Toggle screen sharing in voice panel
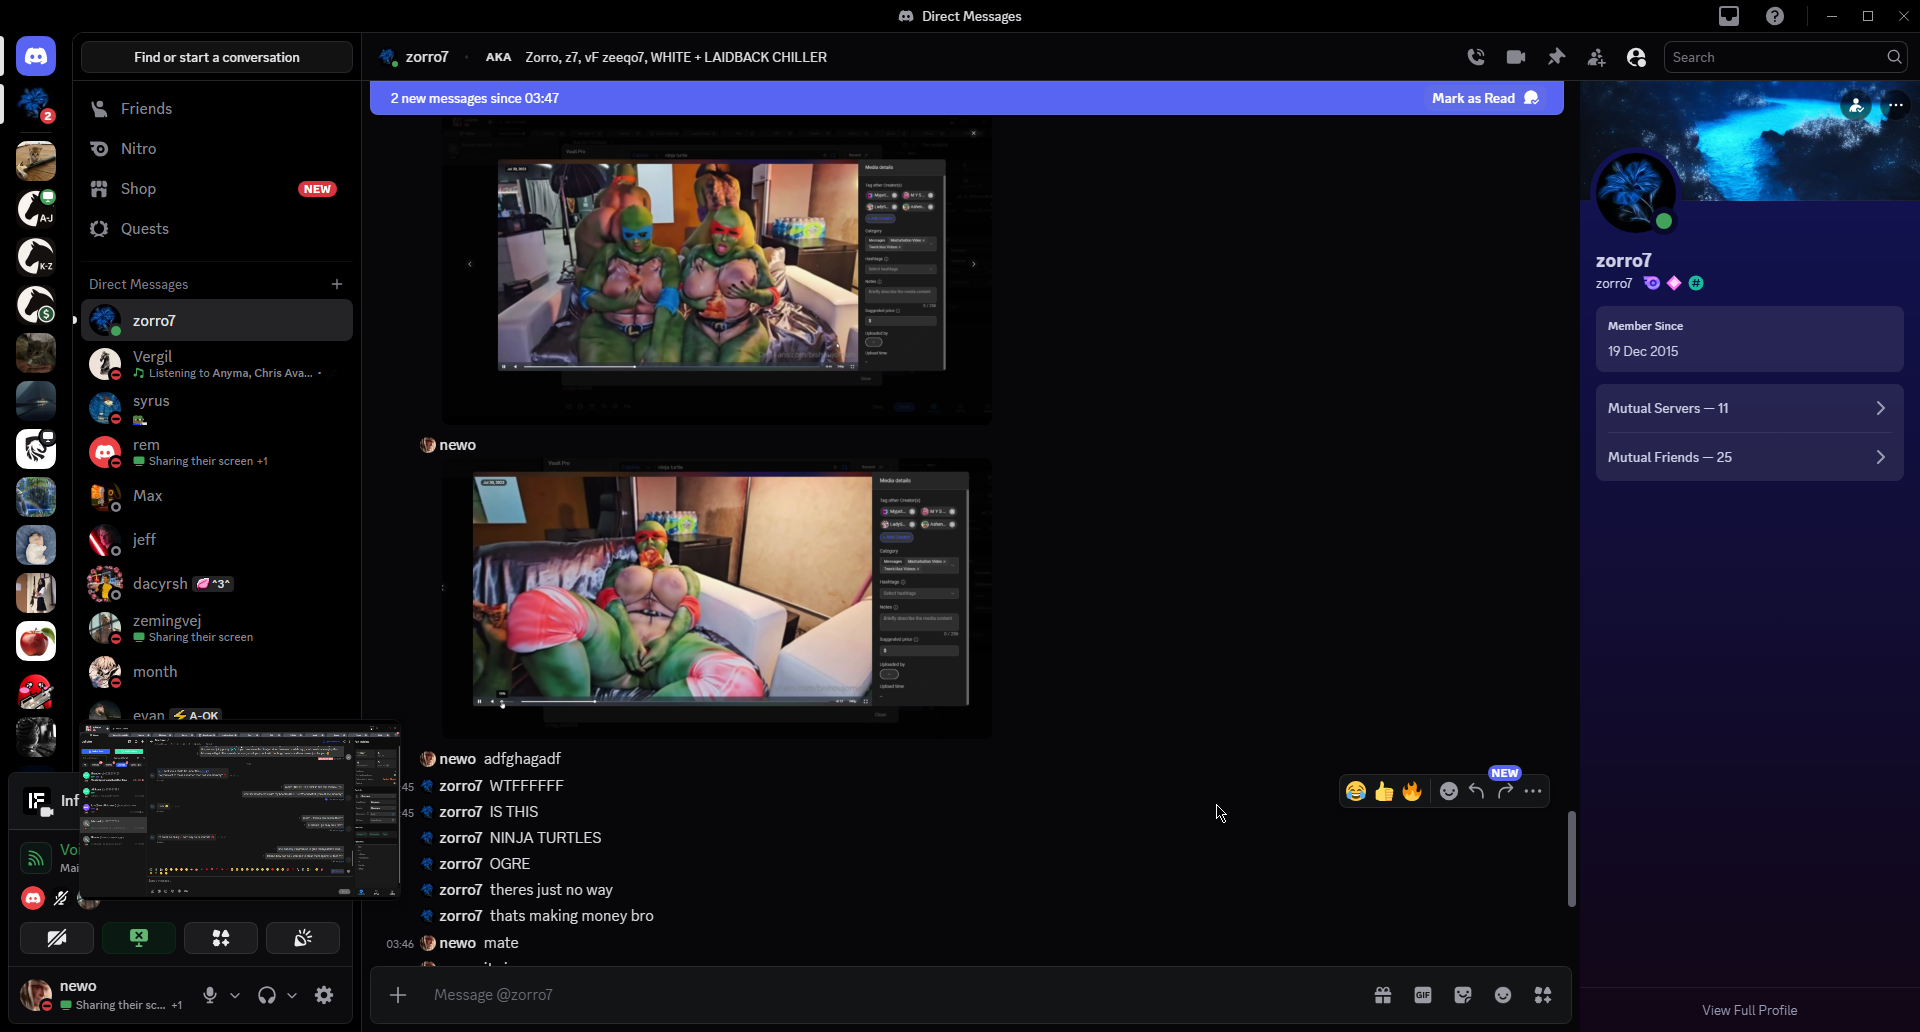The height and width of the screenshot is (1032, 1920). pos(139,938)
